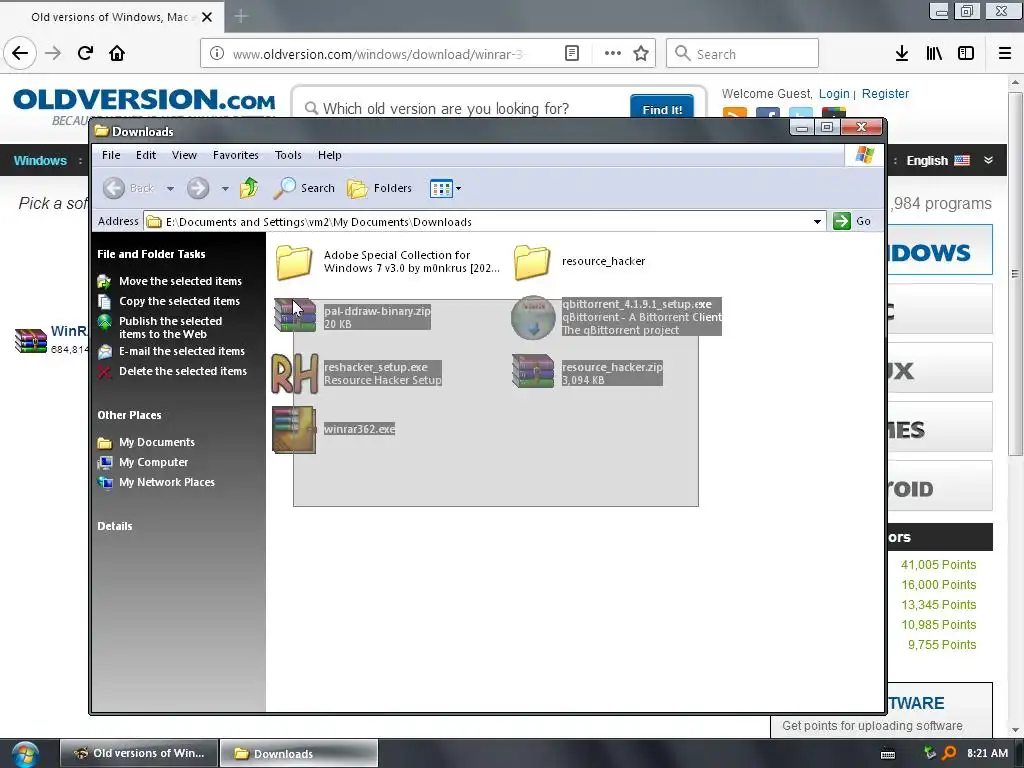Click the Firefox Search box

(743, 54)
